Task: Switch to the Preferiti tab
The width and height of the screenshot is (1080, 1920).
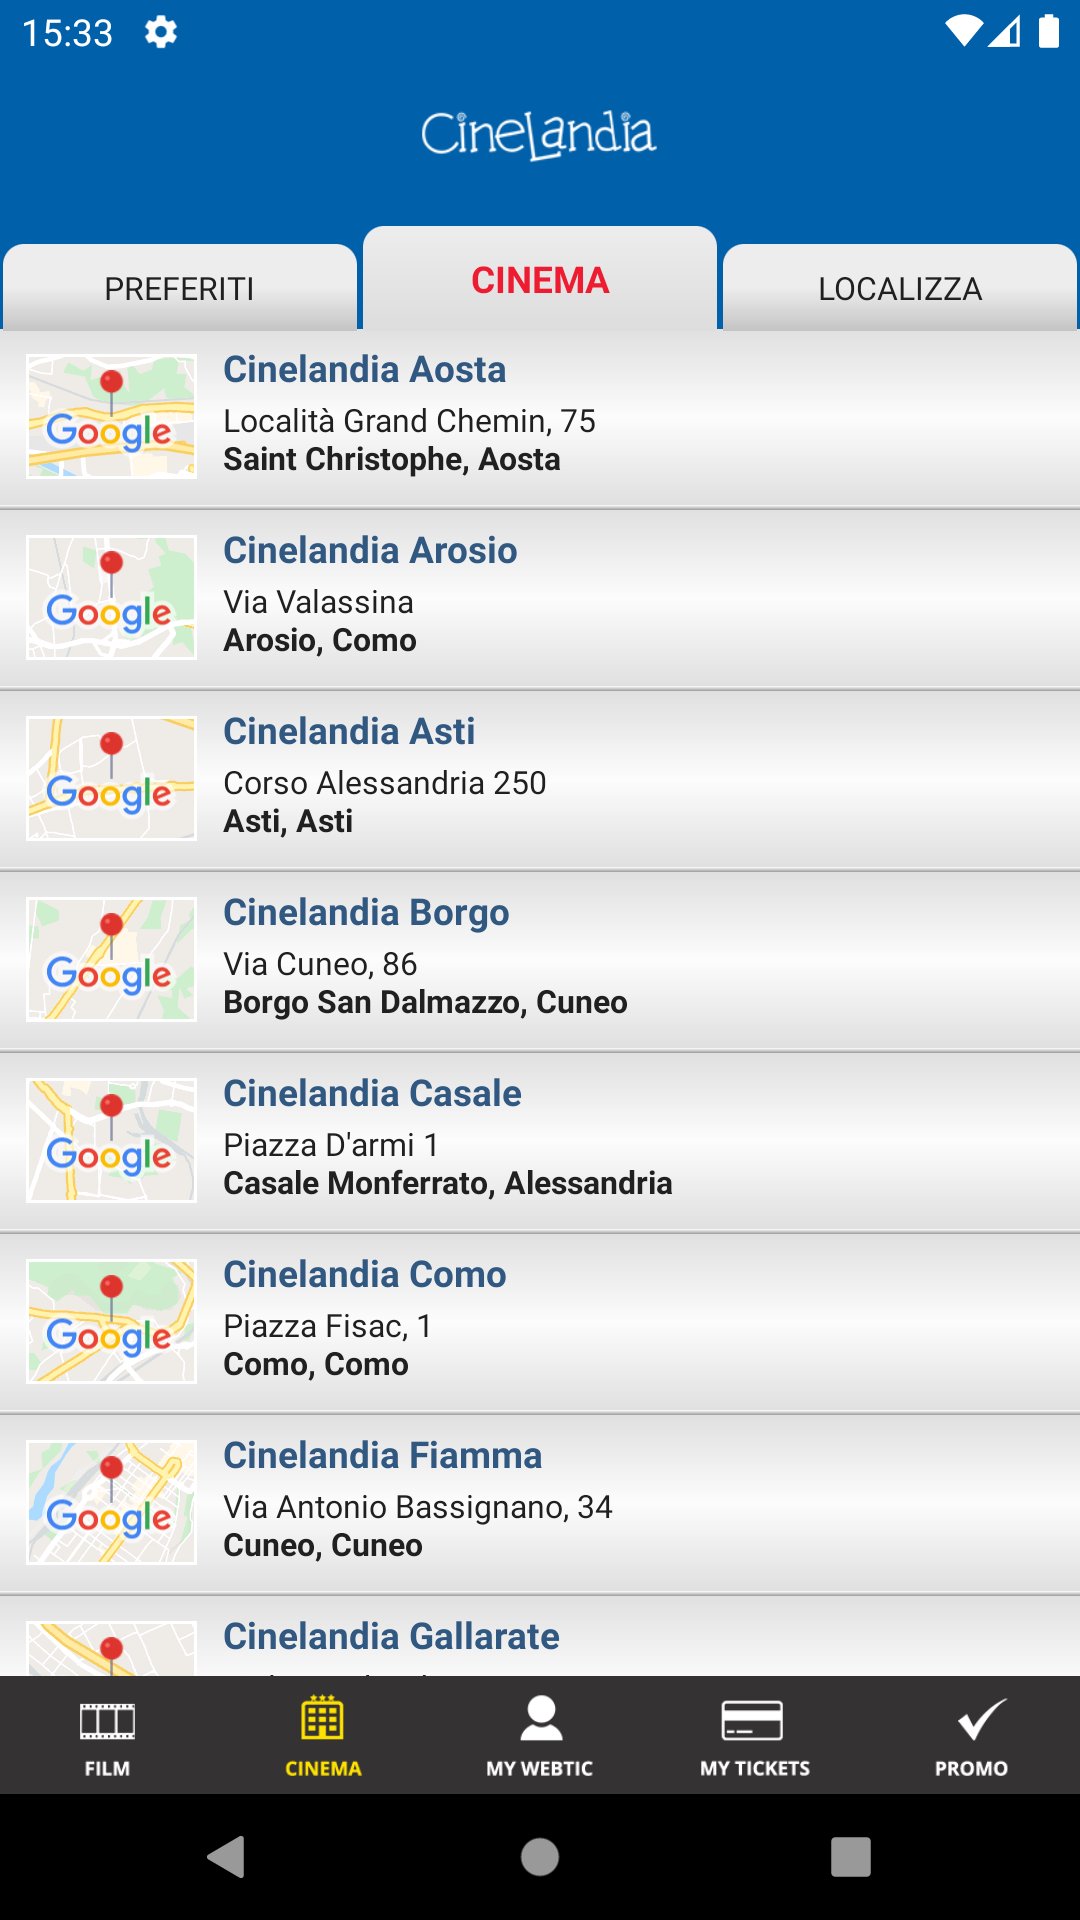Action: click(180, 288)
